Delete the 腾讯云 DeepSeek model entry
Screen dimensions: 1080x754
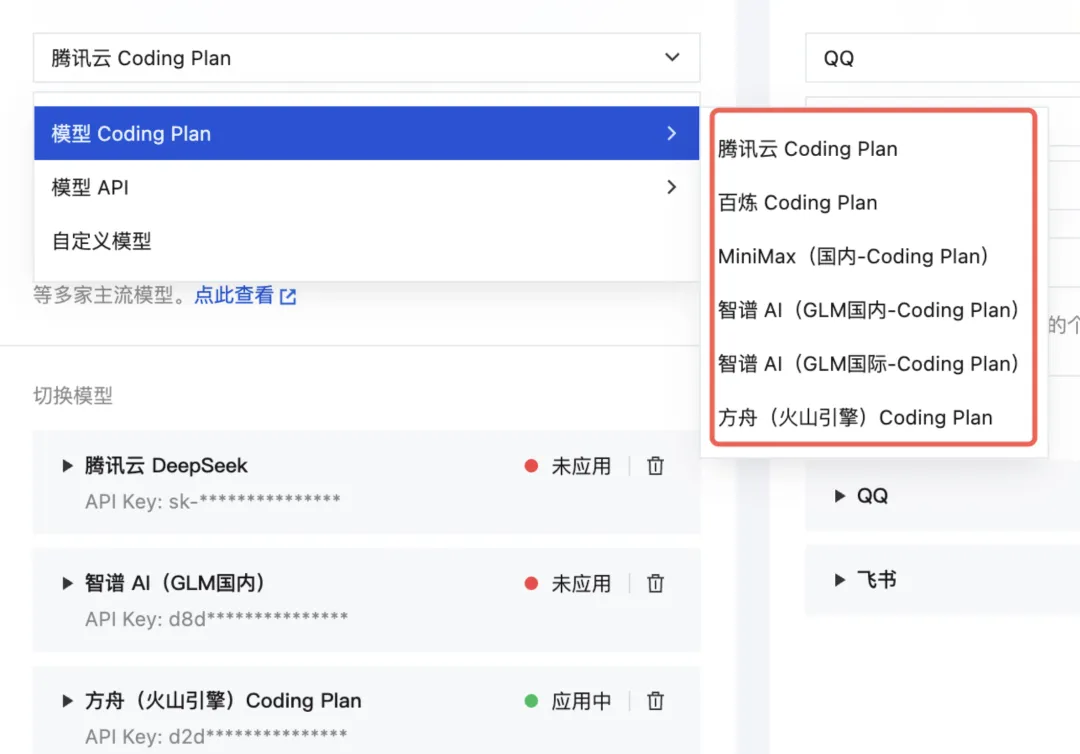click(x=655, y=466)
